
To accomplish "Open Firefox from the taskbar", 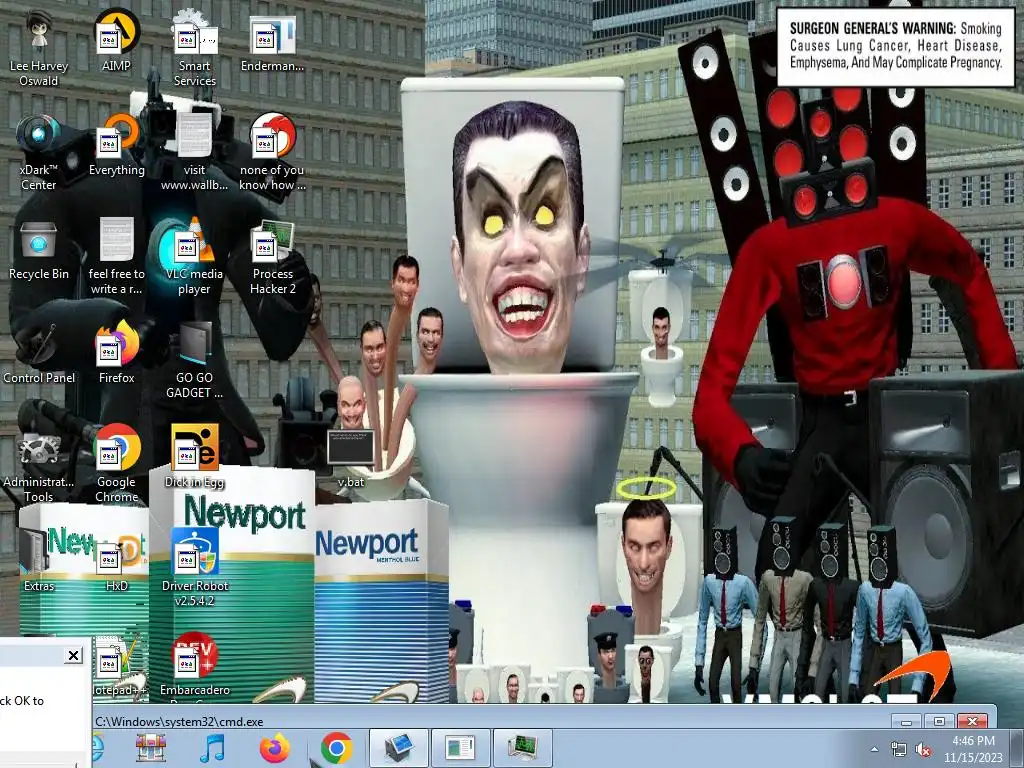I will [x=275, y=748].
